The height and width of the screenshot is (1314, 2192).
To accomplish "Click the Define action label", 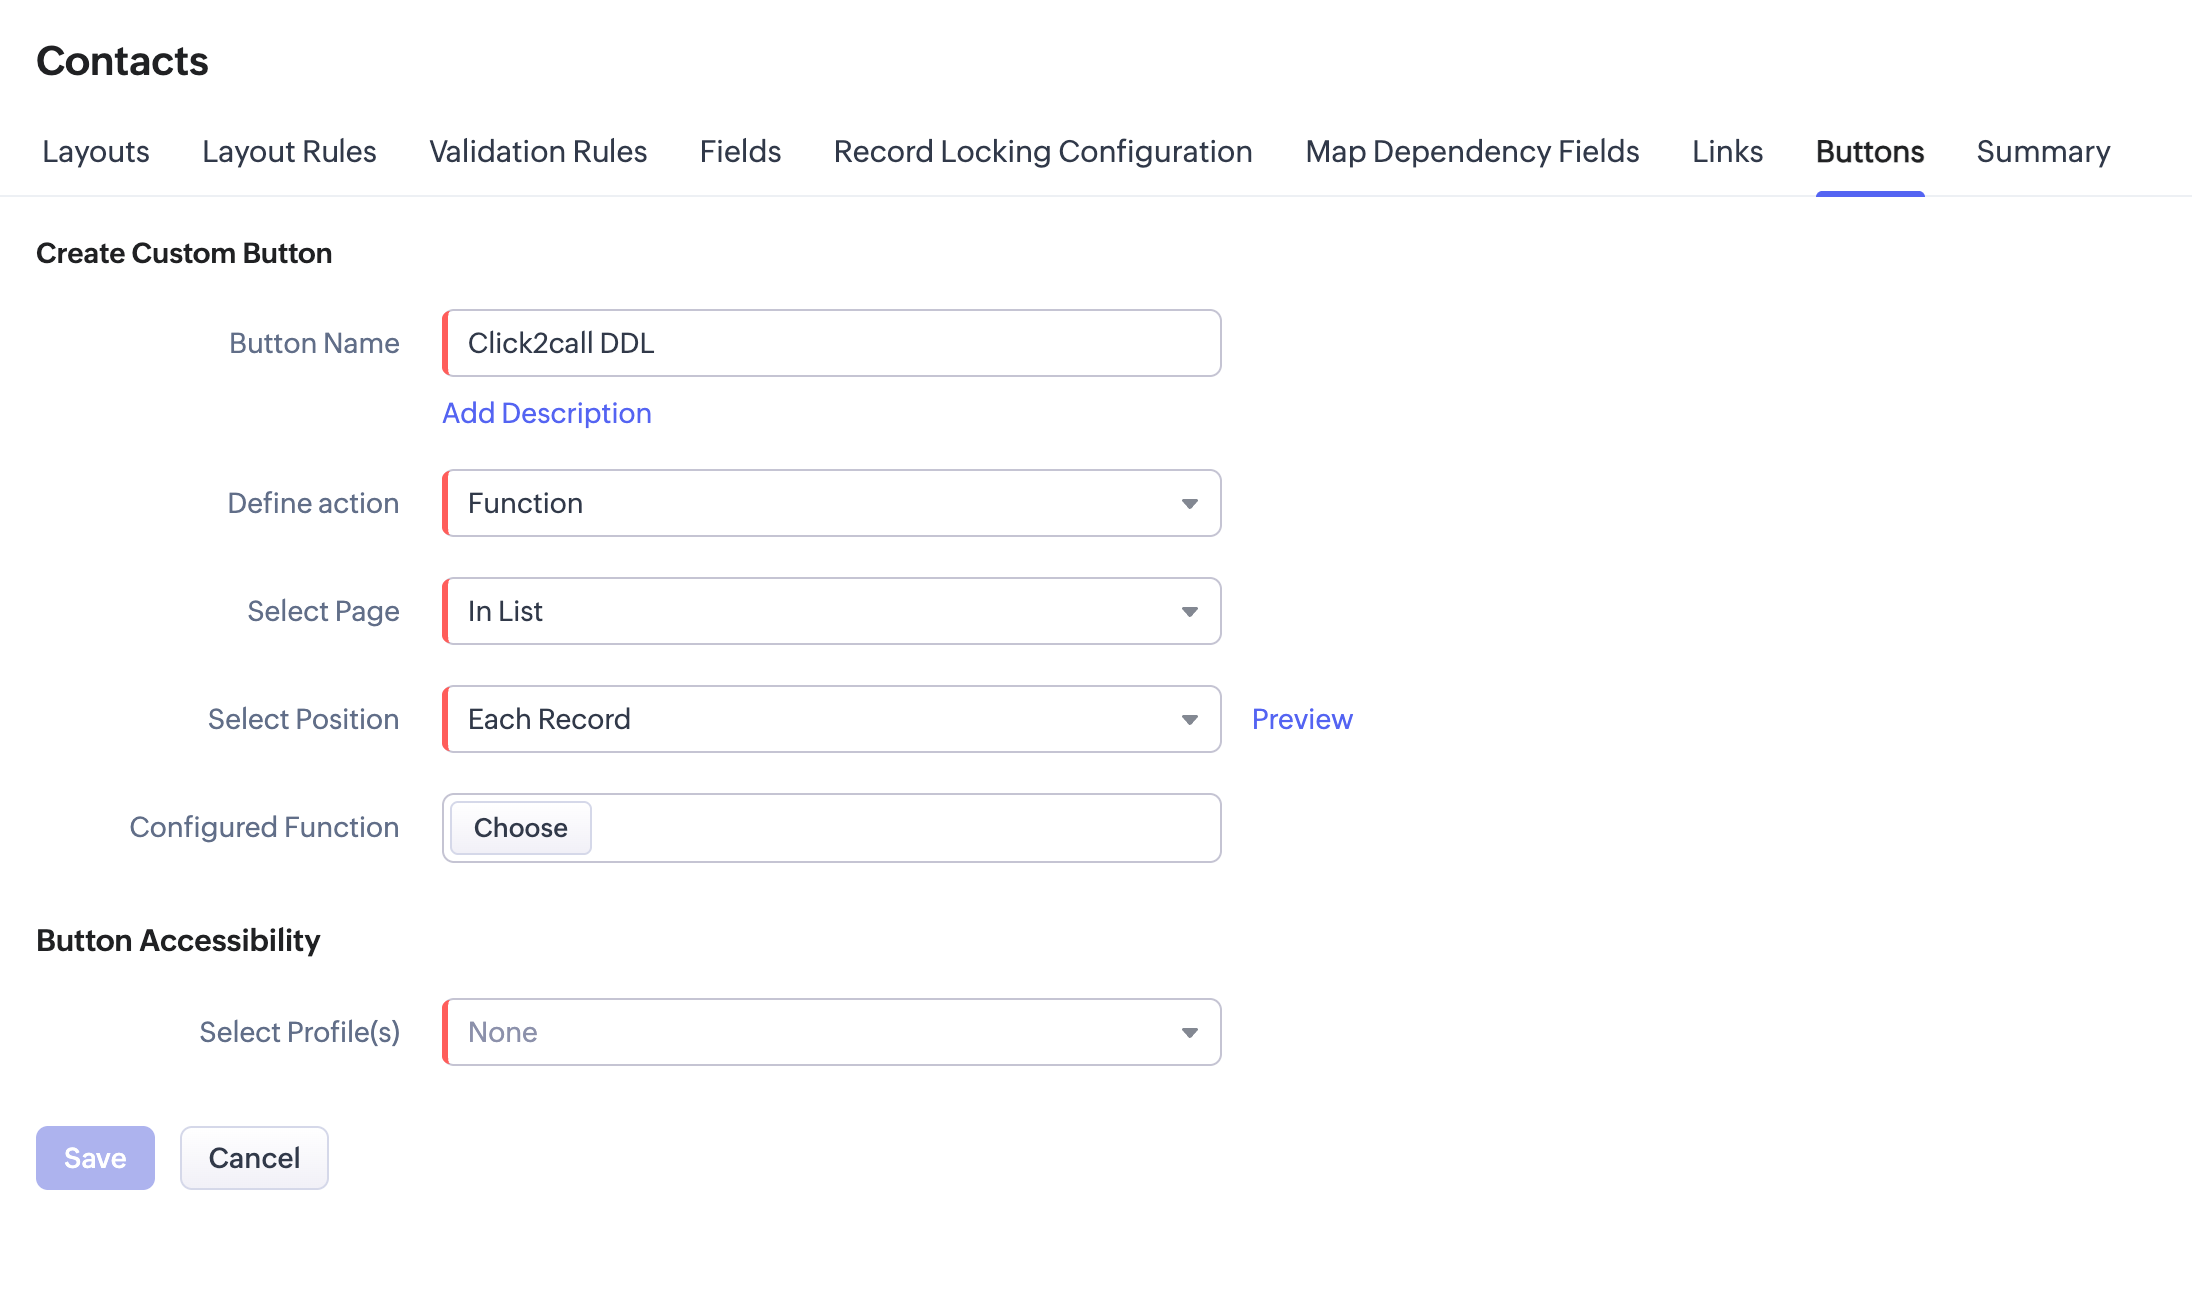I will [313, 503].
